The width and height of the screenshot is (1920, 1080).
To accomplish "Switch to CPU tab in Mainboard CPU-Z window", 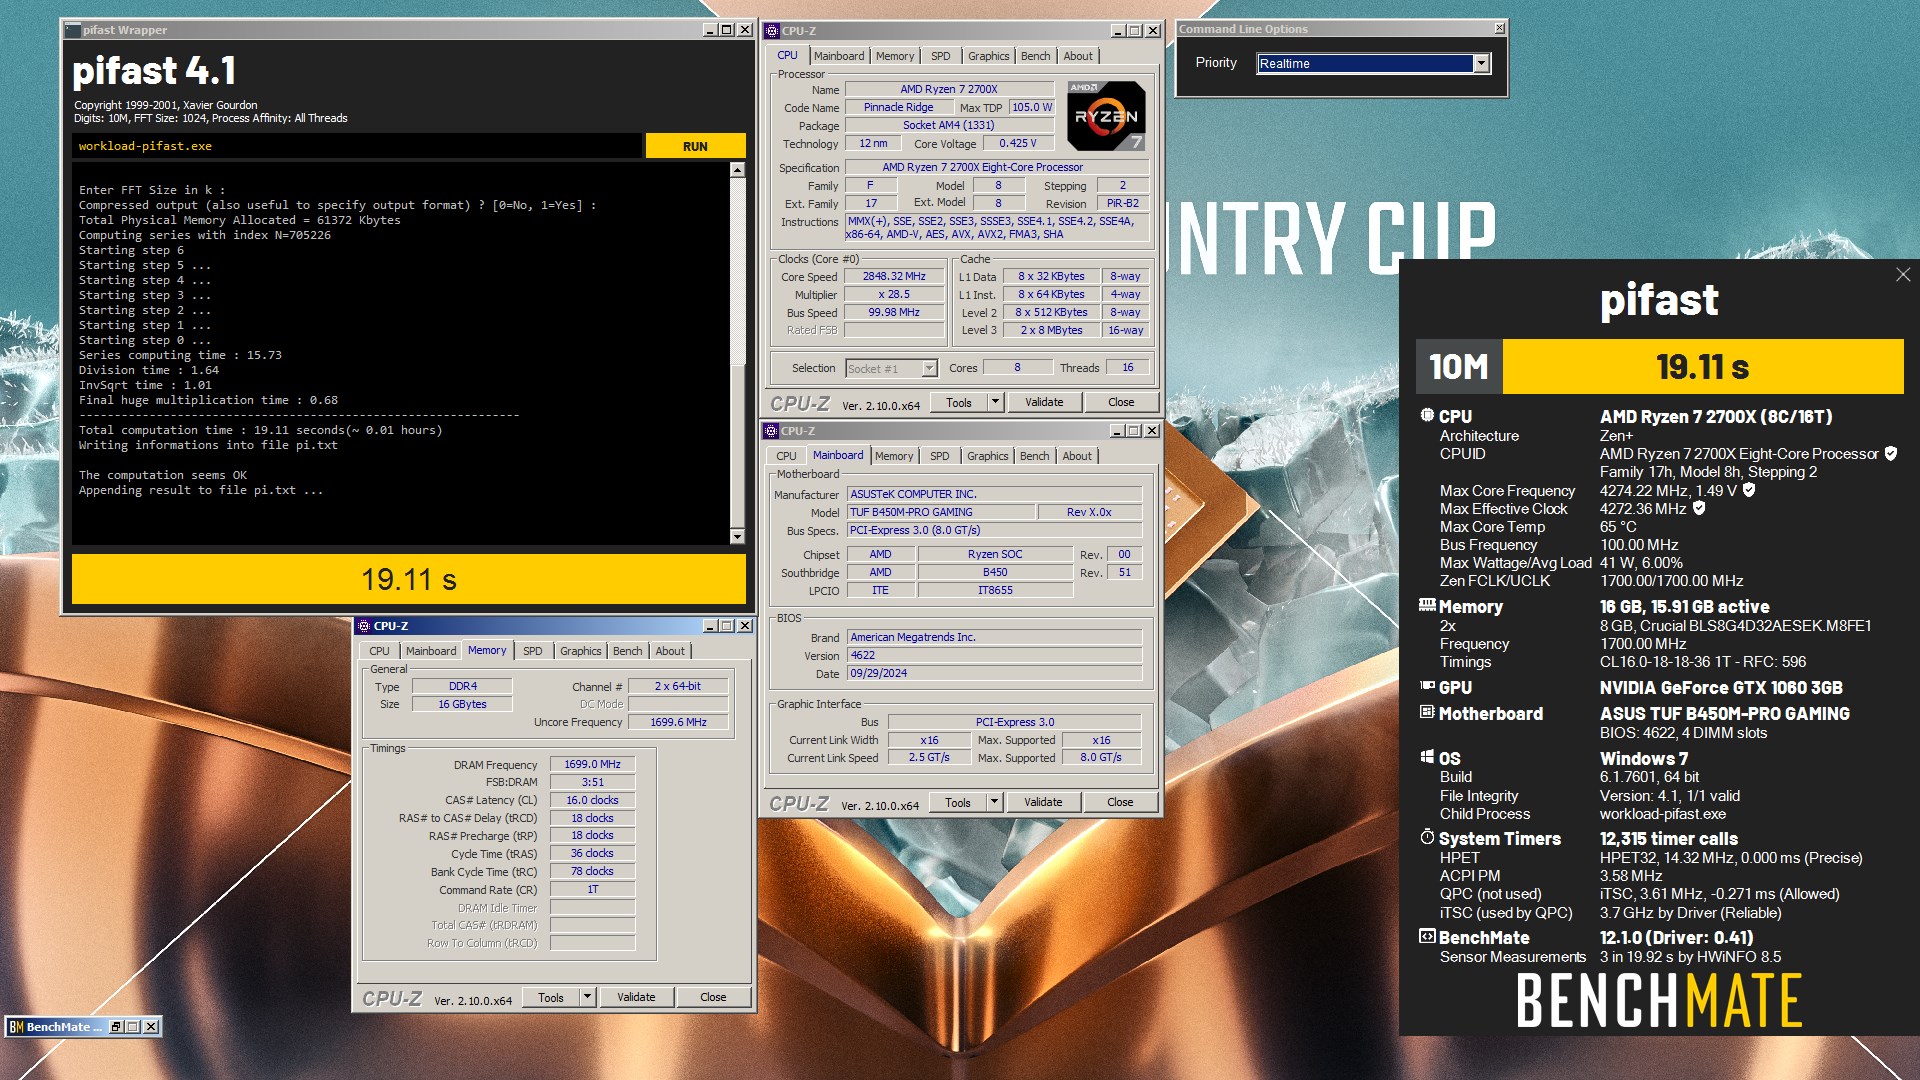I will tap(786, 456).
